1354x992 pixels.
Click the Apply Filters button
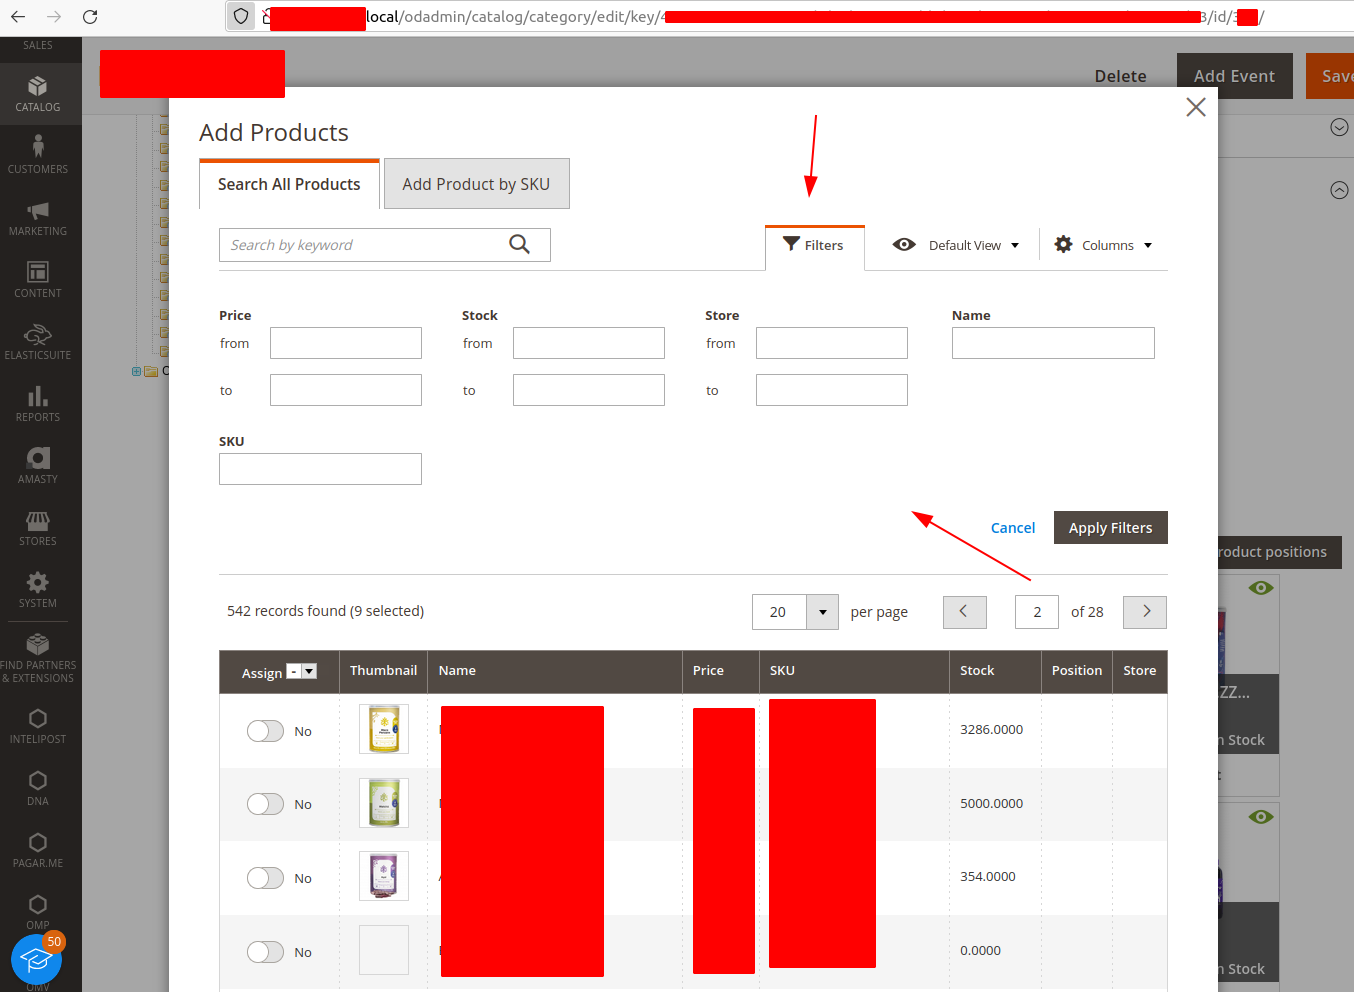coord(1110,528)
